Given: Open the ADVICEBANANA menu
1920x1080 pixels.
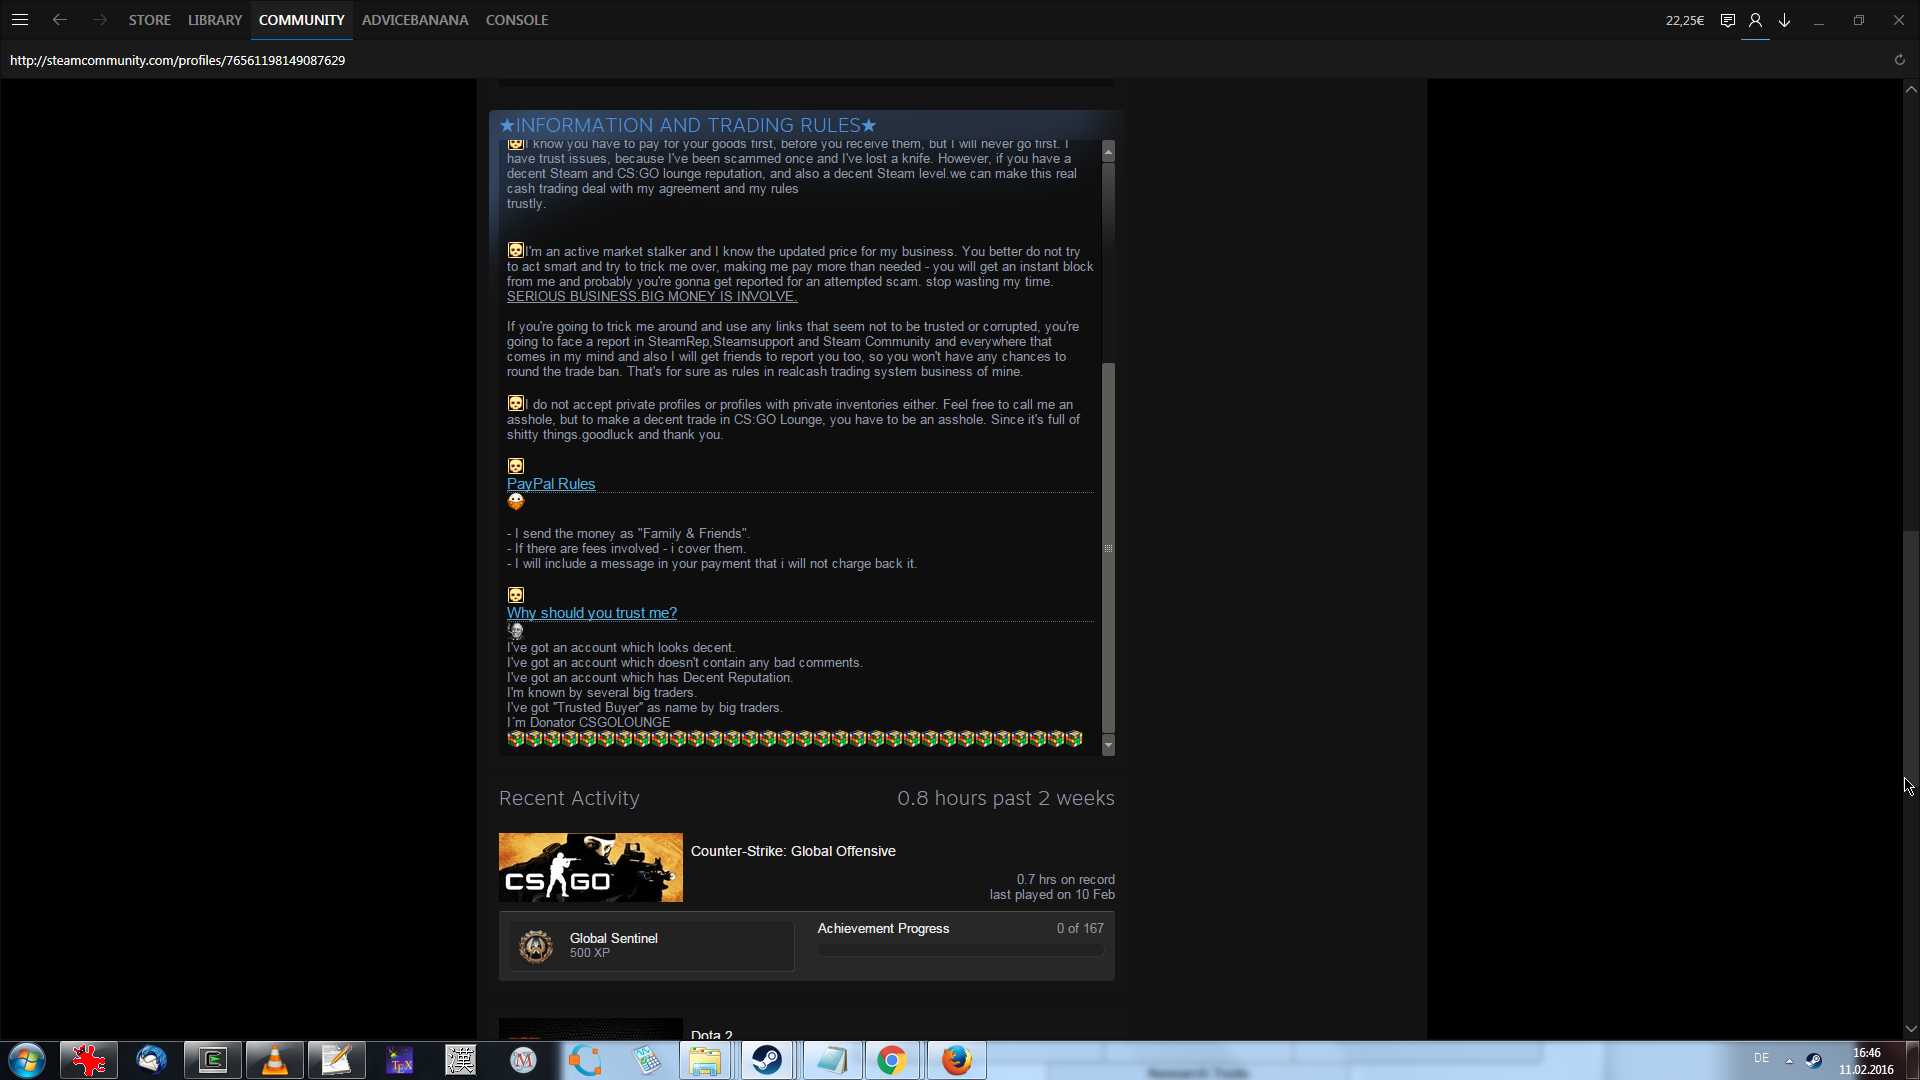Looking at the screenshot, I should 414,20.
